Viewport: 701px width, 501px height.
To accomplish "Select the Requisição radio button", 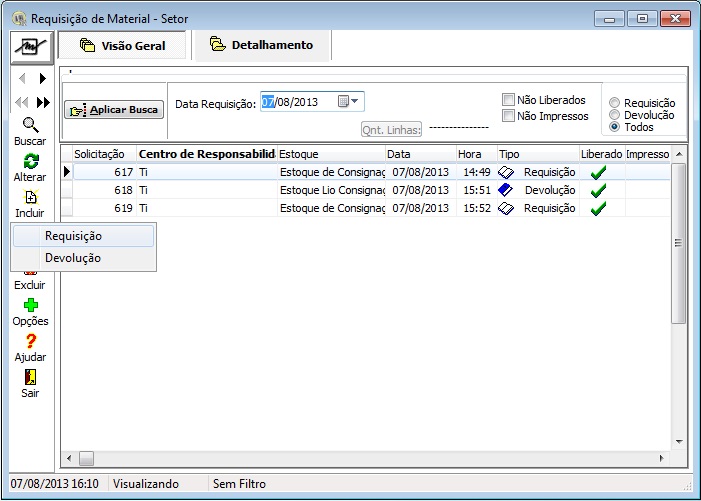I will click(614, 103).
